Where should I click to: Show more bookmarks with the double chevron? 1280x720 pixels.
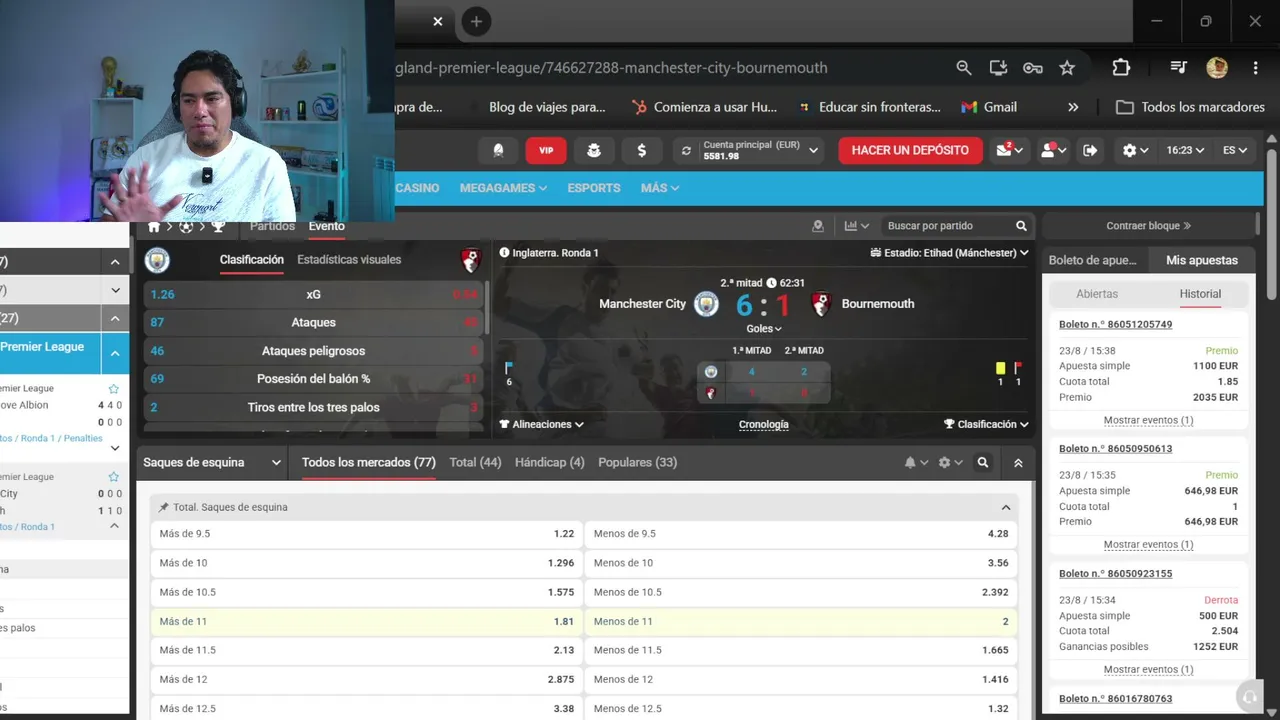[x=1073, y=107]
